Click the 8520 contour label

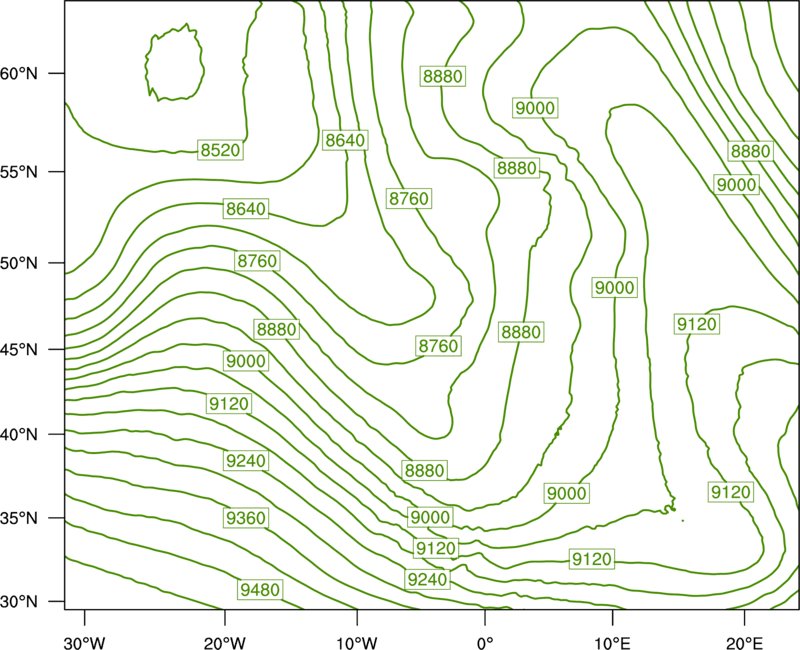(x=220, y=150)
